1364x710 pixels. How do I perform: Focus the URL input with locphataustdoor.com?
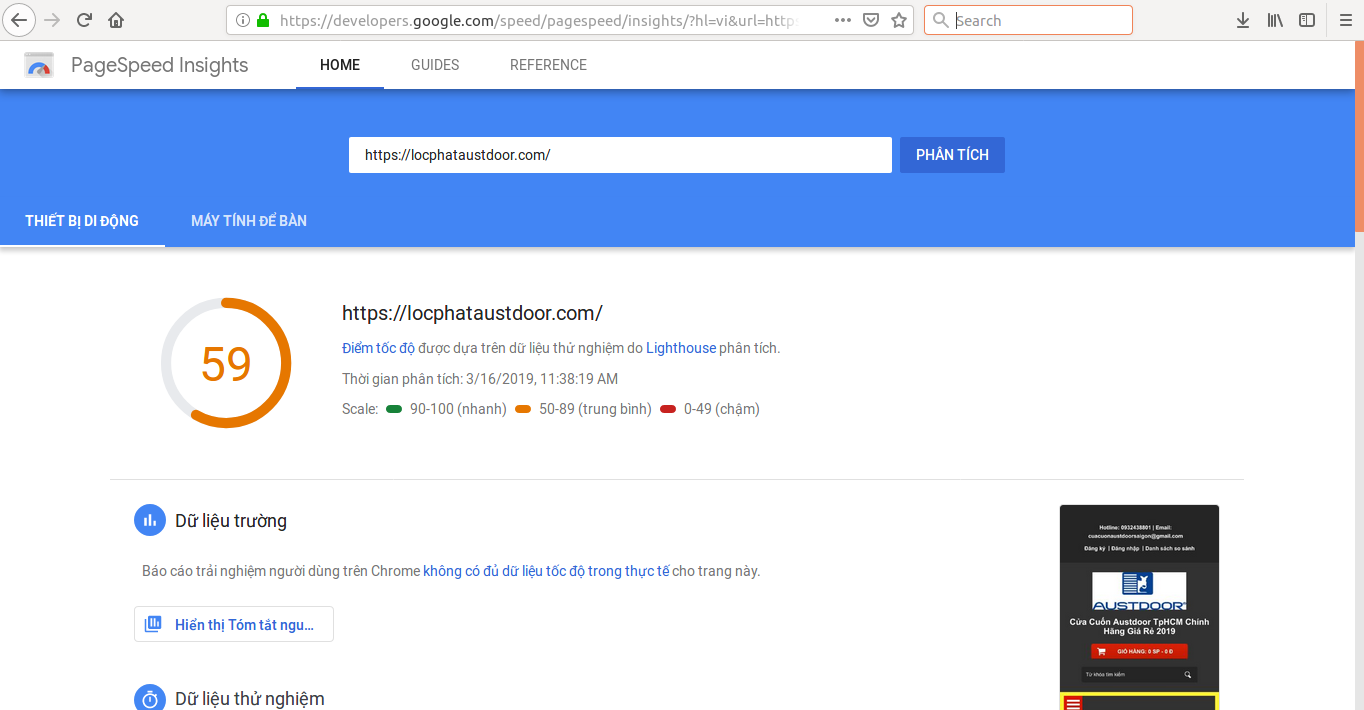point(620,155)
